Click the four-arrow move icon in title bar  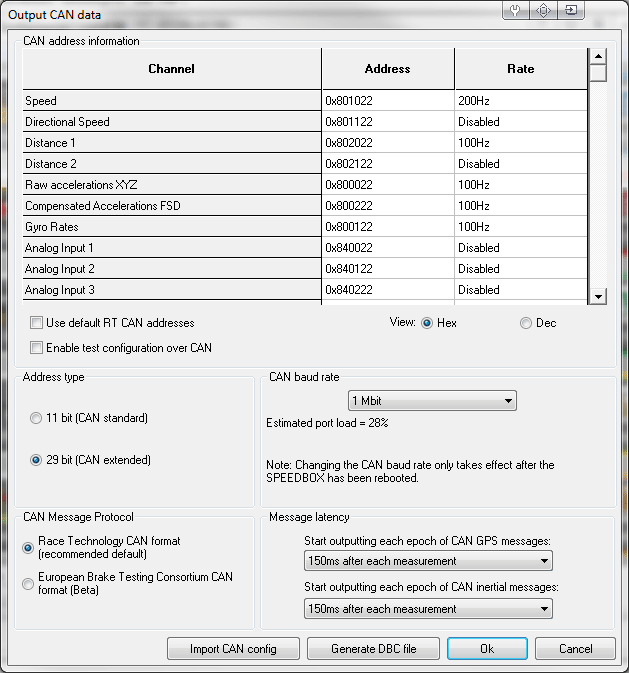543,10
